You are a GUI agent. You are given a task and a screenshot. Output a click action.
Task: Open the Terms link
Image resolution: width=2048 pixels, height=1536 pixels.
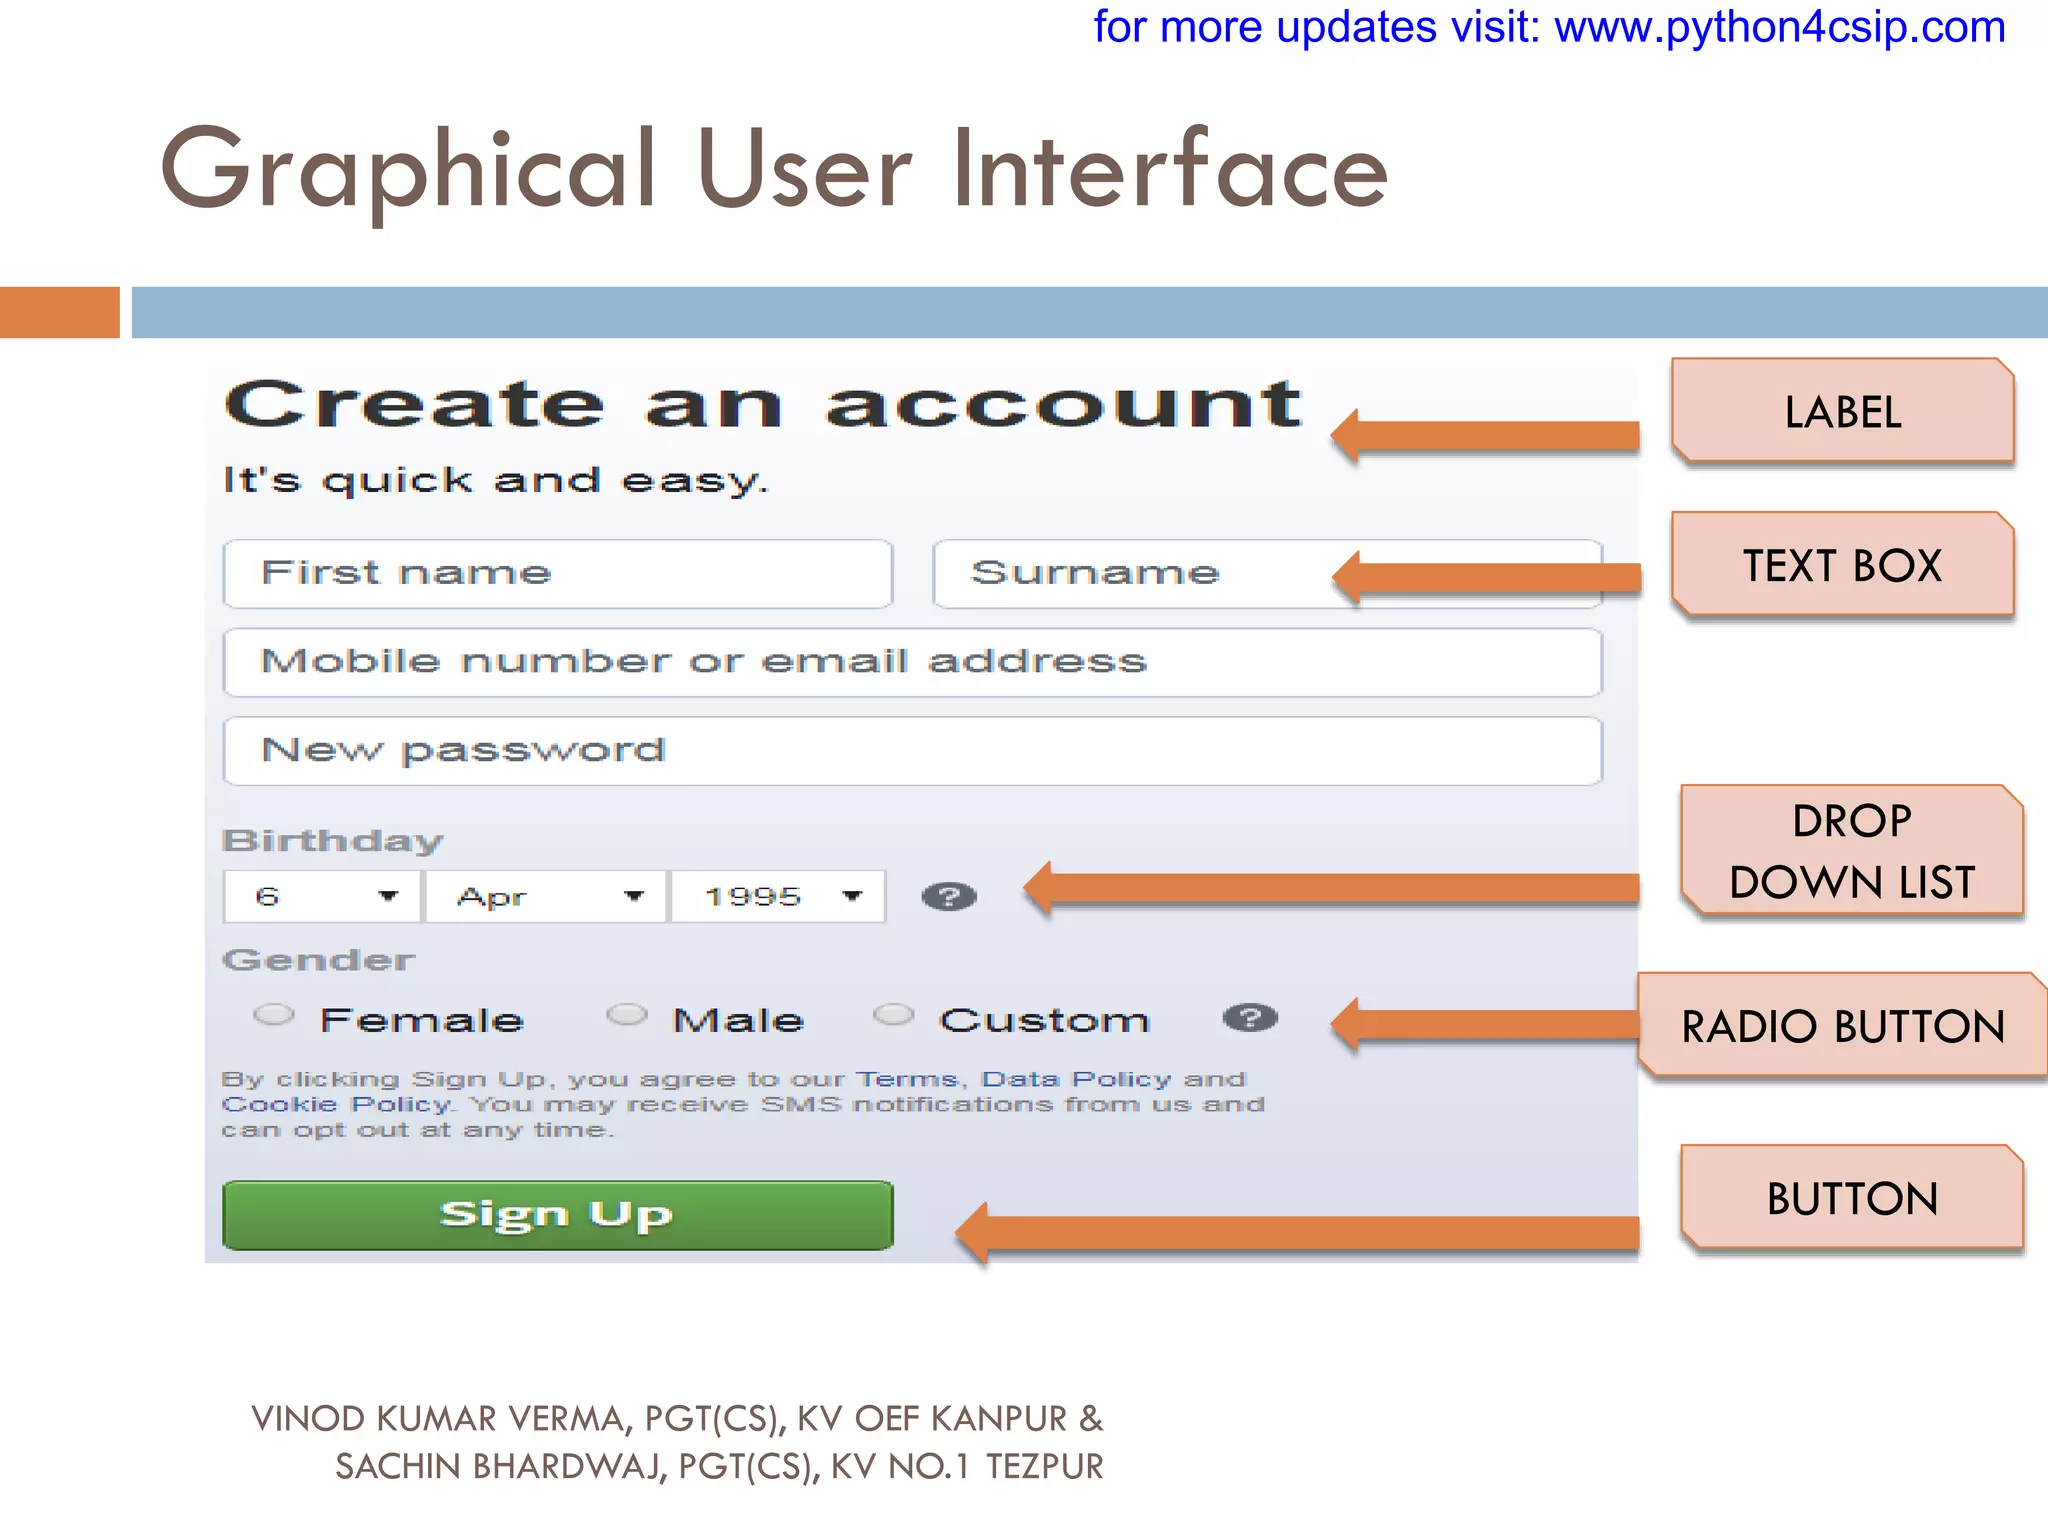[906, 1080]
